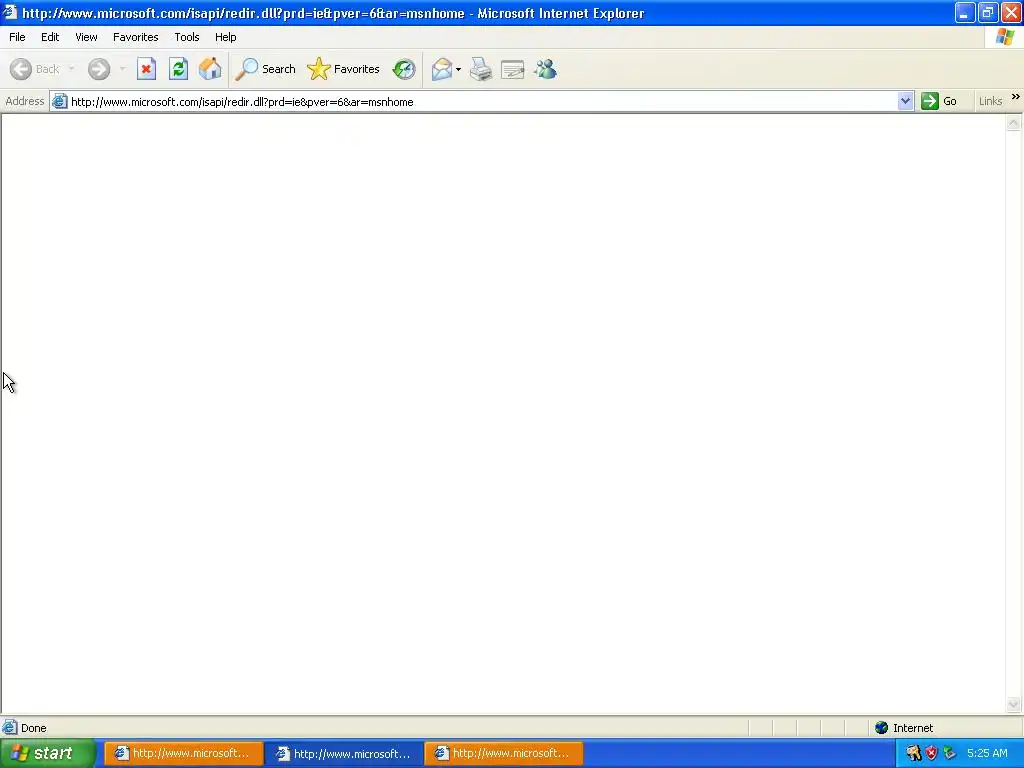This screenshot has height=768, width=1024.
Task: Click the Start button
Action: [47, 753]
